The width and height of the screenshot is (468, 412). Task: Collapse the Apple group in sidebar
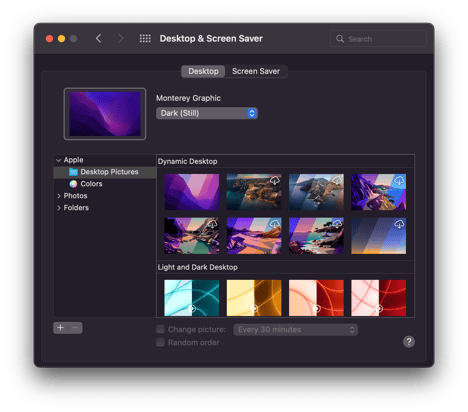(x=58, y=160)
